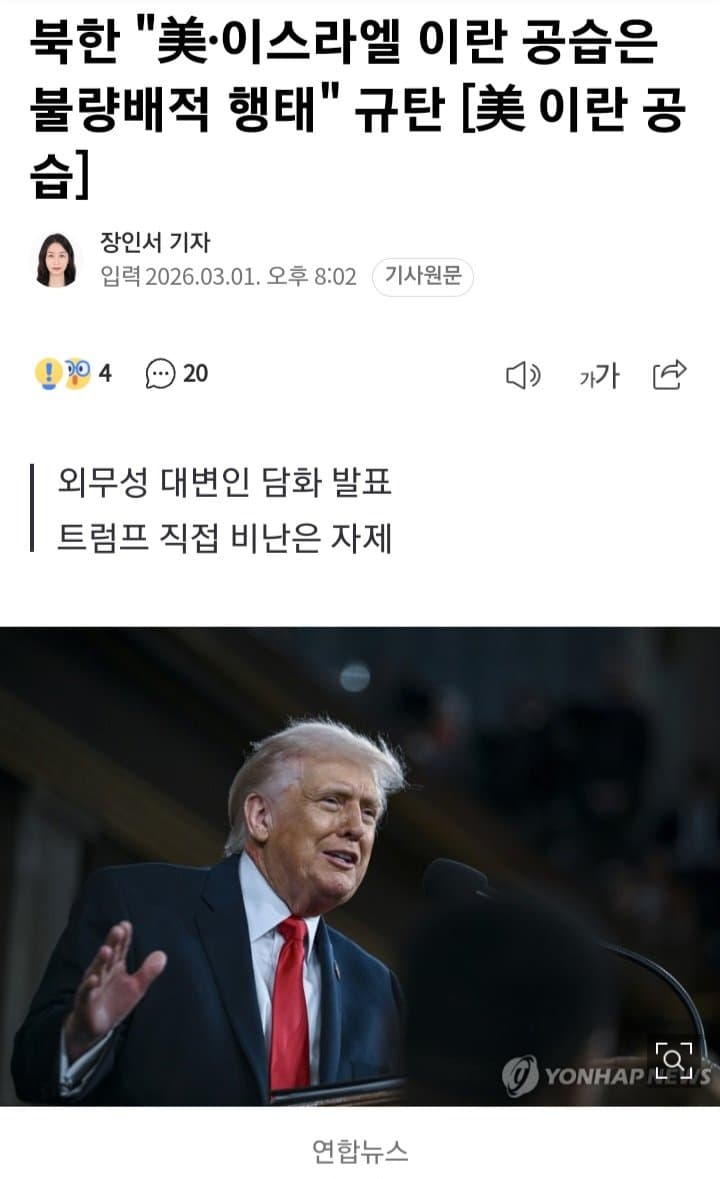The width and height of the screenshot is (720, 1179).
Task: Tap the comment count 20
Action: (195, 374)
